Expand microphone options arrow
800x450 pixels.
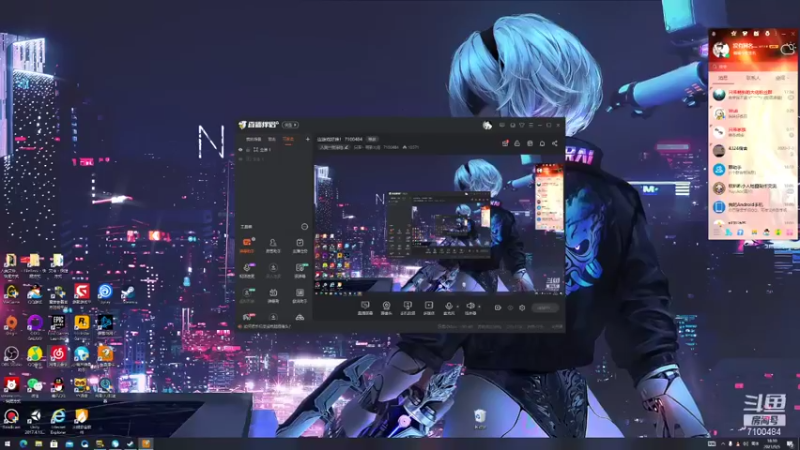(458, 307)
